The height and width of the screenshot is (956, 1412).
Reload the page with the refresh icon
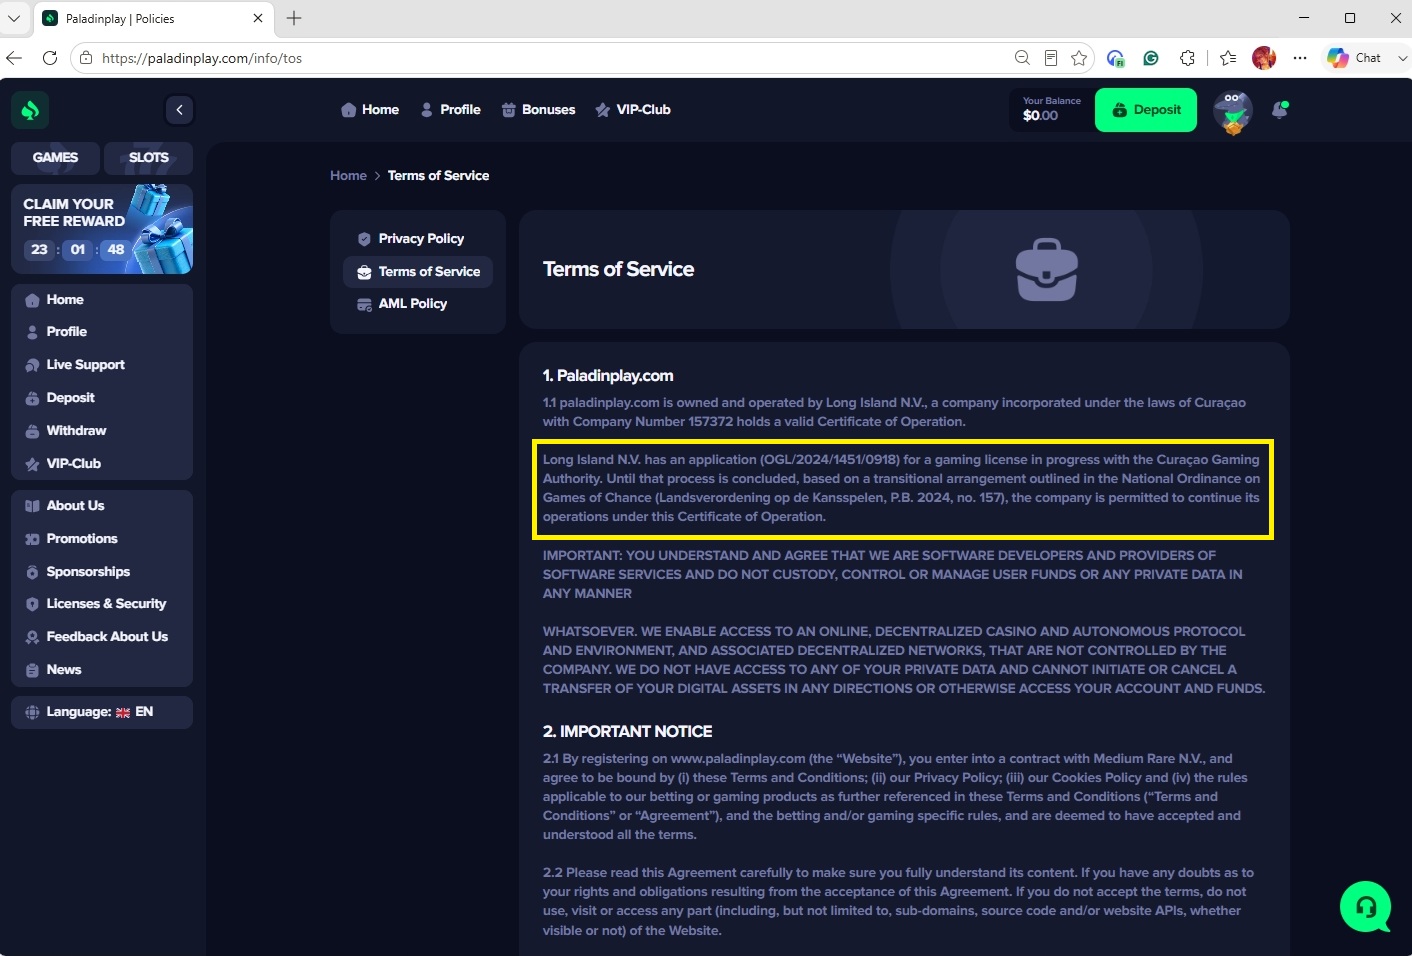[50, 58]
